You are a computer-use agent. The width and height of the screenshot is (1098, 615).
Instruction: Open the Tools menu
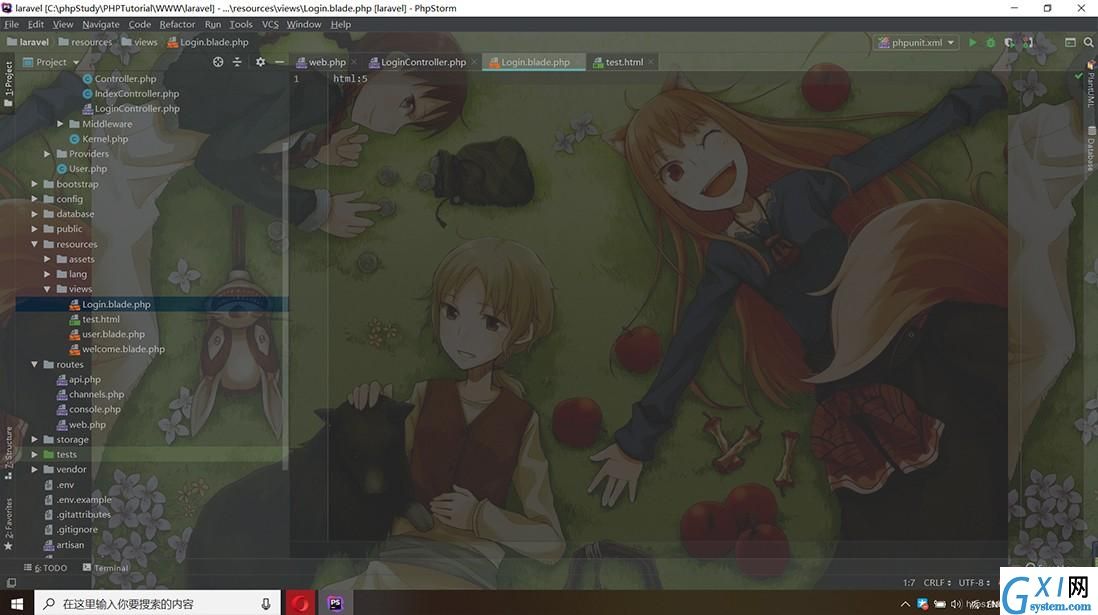pos(241,25)
